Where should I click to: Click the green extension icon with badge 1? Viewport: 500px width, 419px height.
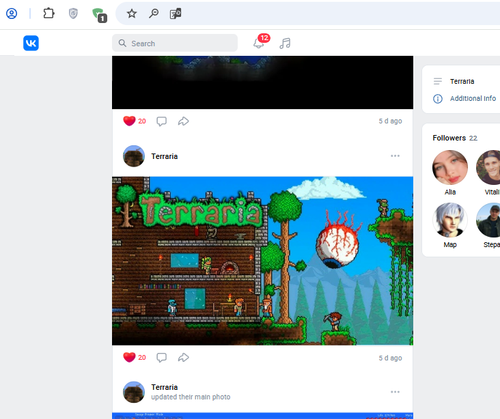point(99,15)
